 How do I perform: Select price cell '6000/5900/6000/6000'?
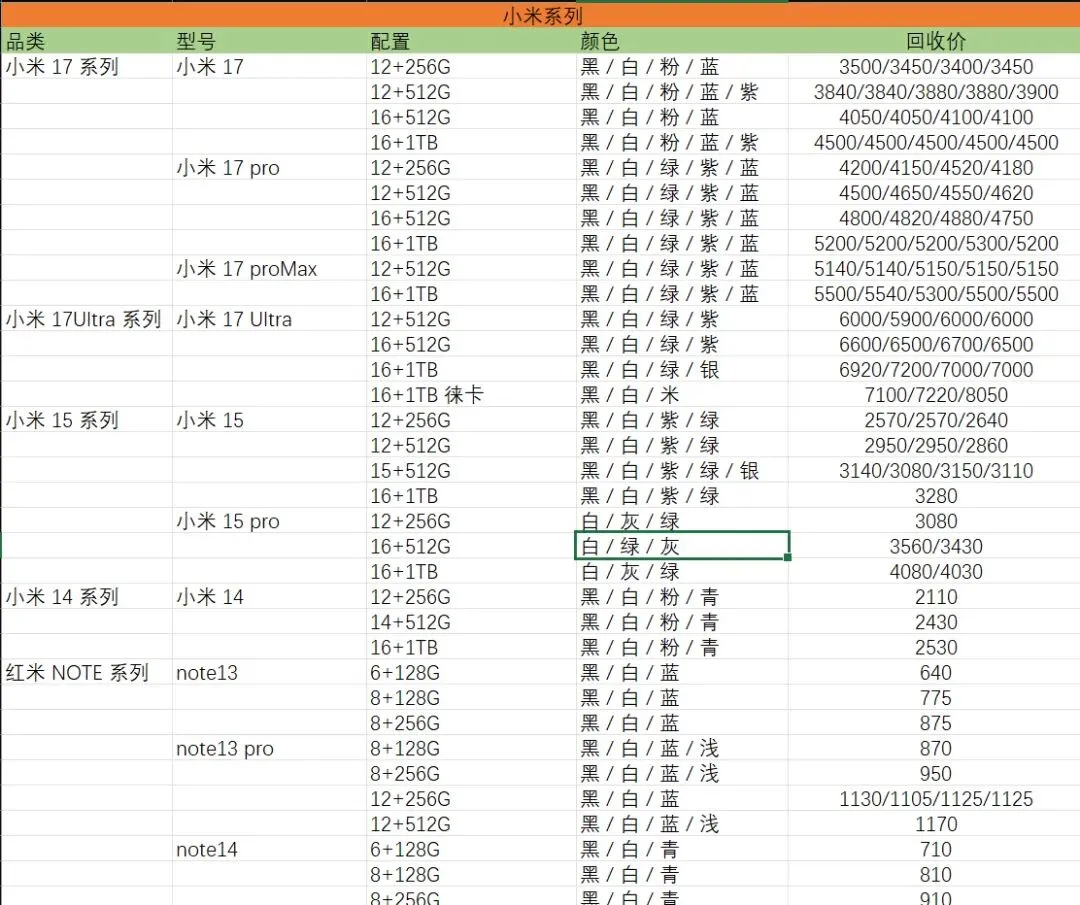click(935, 320)
